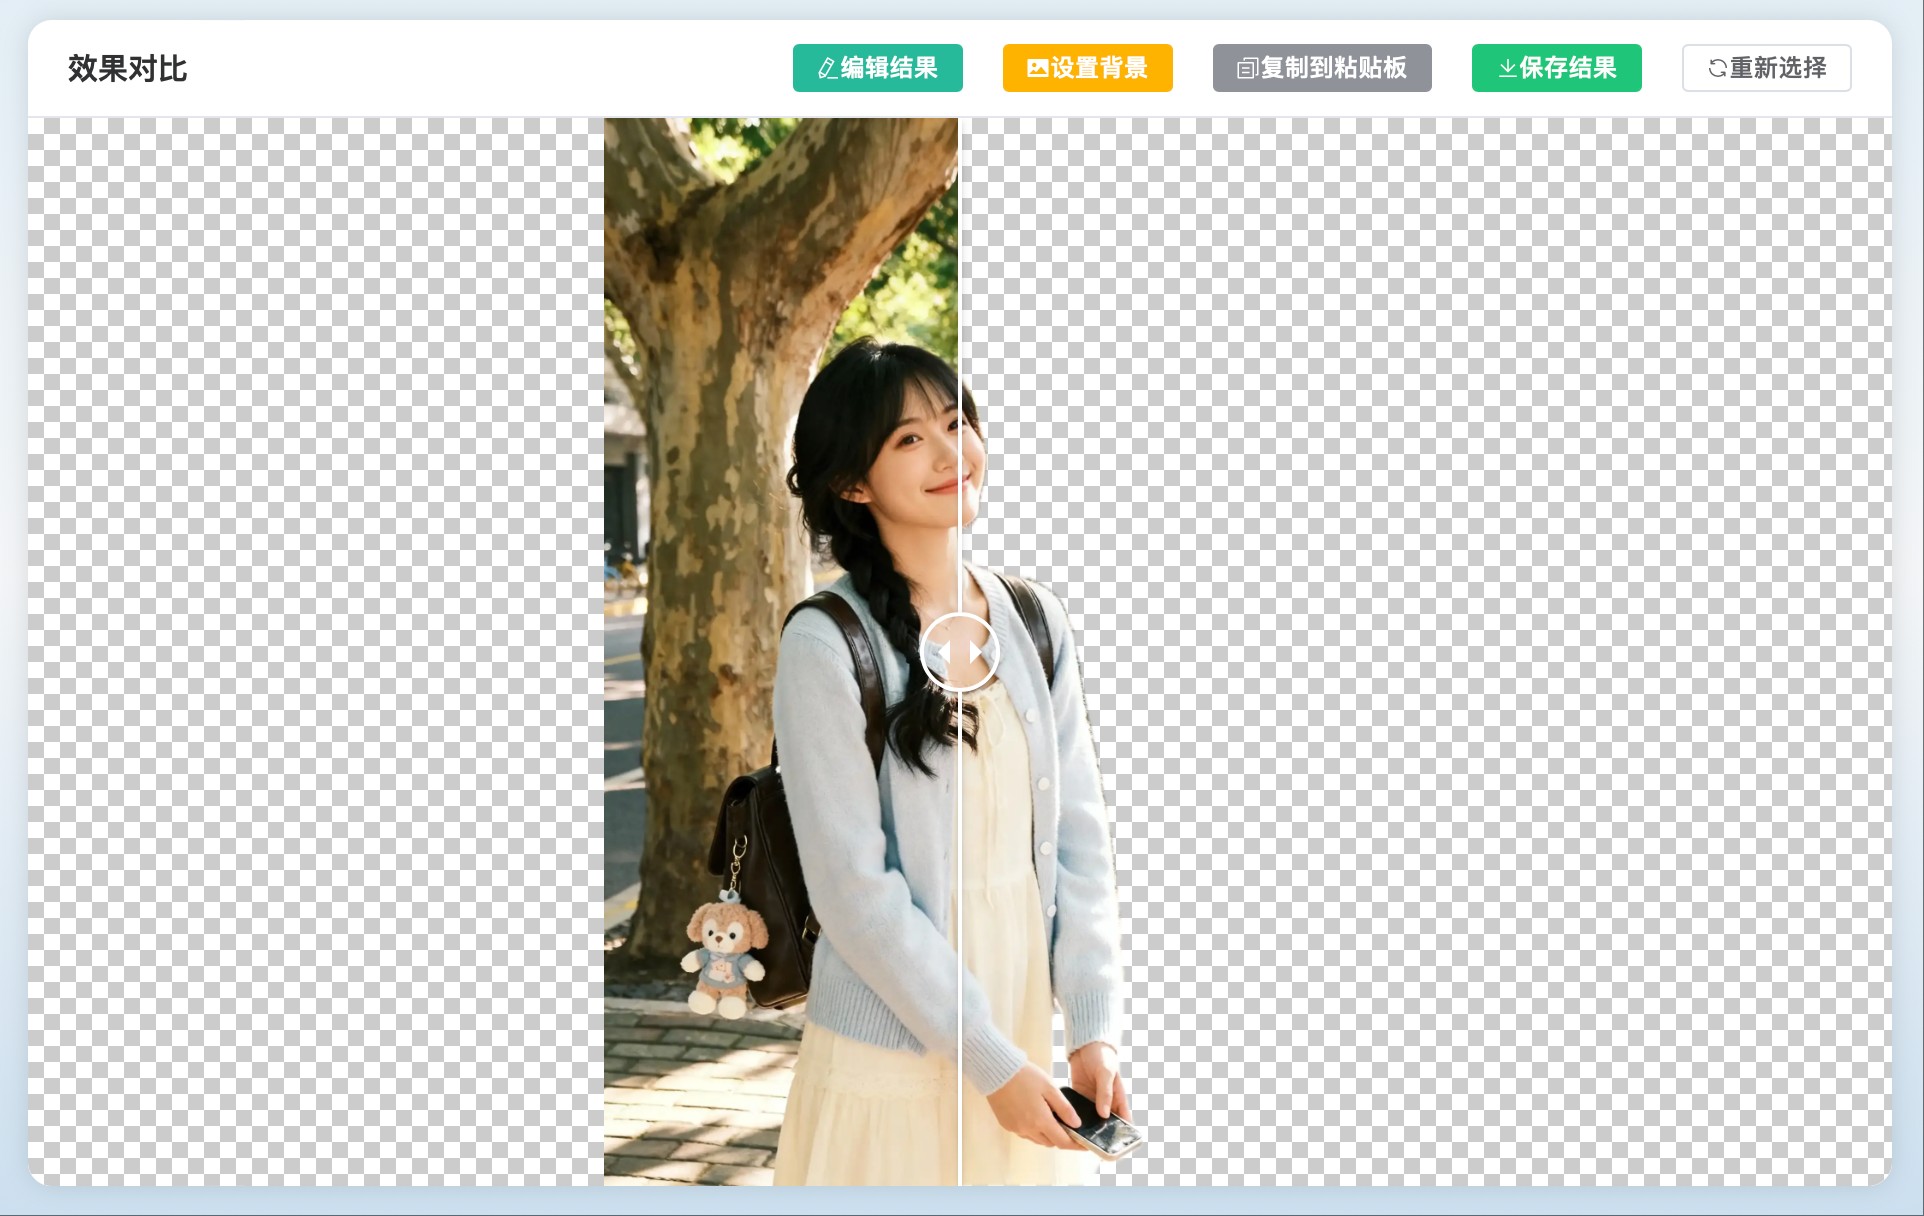Click the refresh icon on 重新选择

(1717, 69)
